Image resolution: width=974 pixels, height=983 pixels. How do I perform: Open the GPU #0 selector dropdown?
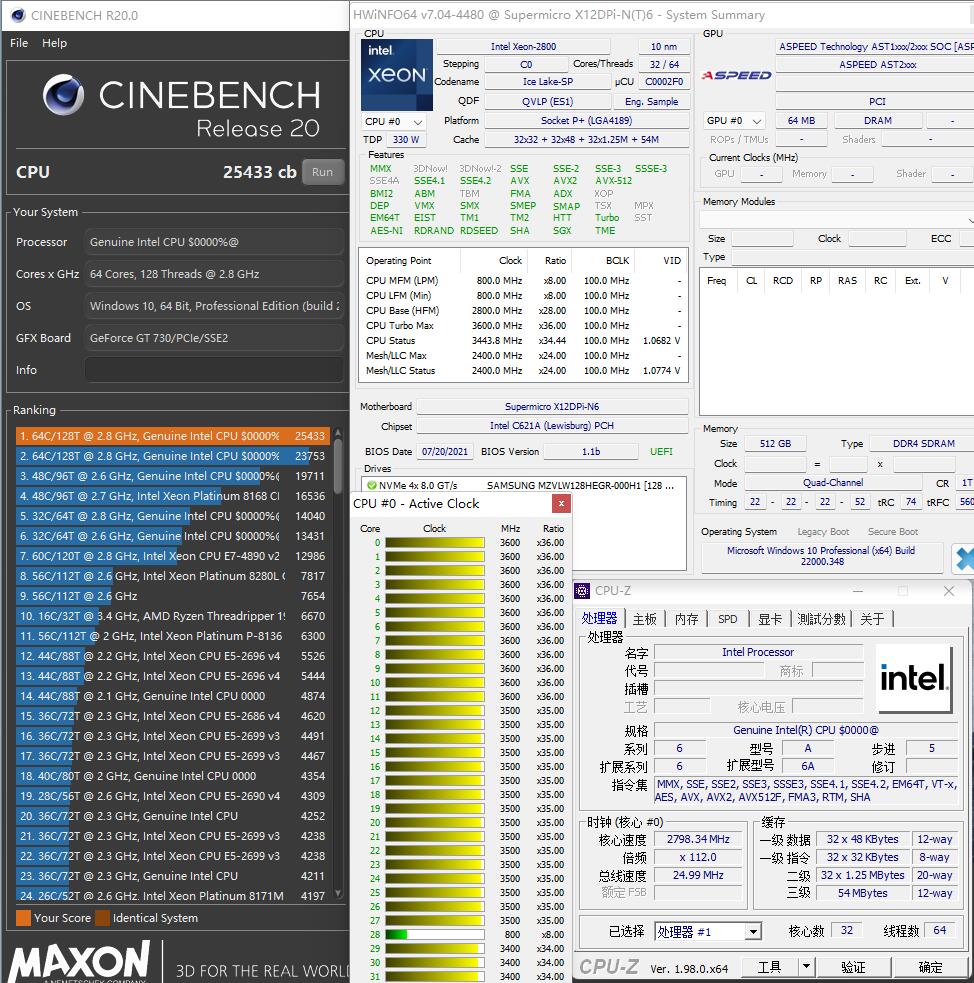(x=734, y=120)
